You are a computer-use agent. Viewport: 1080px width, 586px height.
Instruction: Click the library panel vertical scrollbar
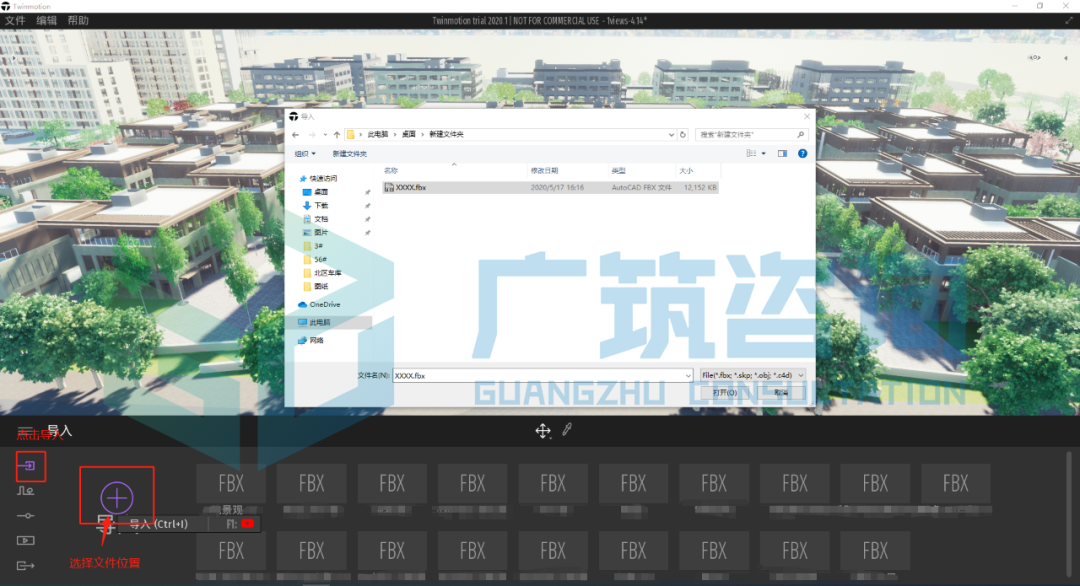[1068, 514]
